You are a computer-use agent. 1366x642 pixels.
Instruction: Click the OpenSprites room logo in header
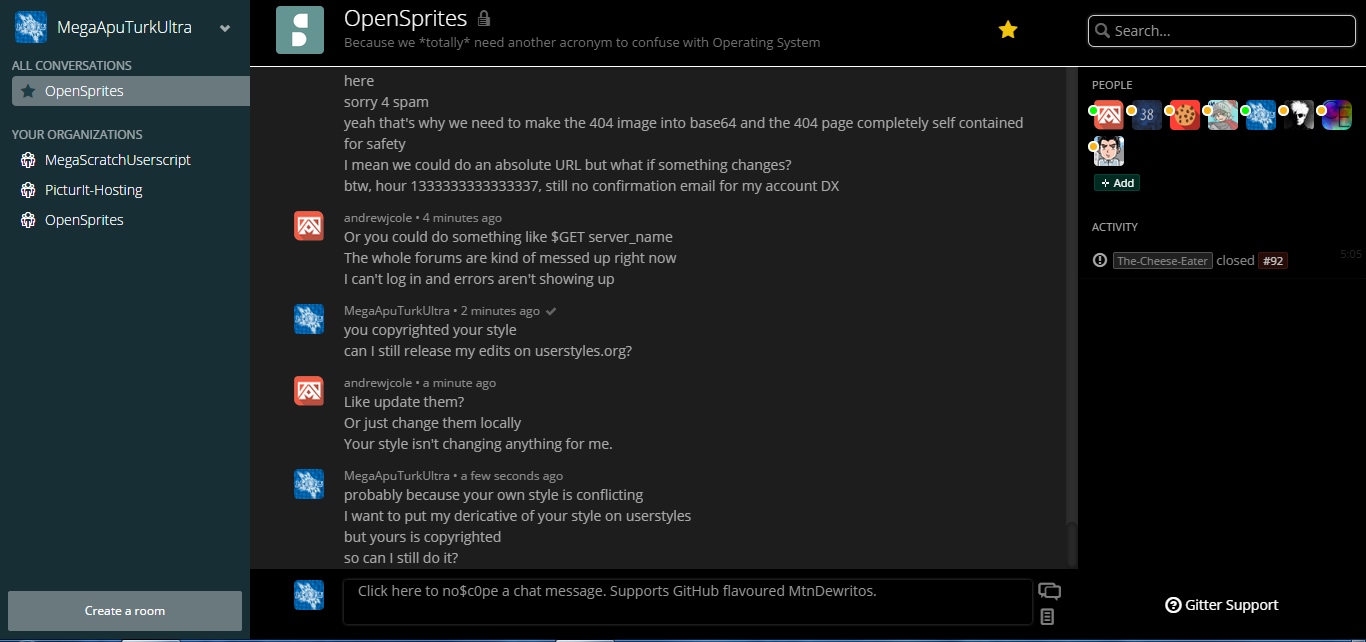click(300, 30)
